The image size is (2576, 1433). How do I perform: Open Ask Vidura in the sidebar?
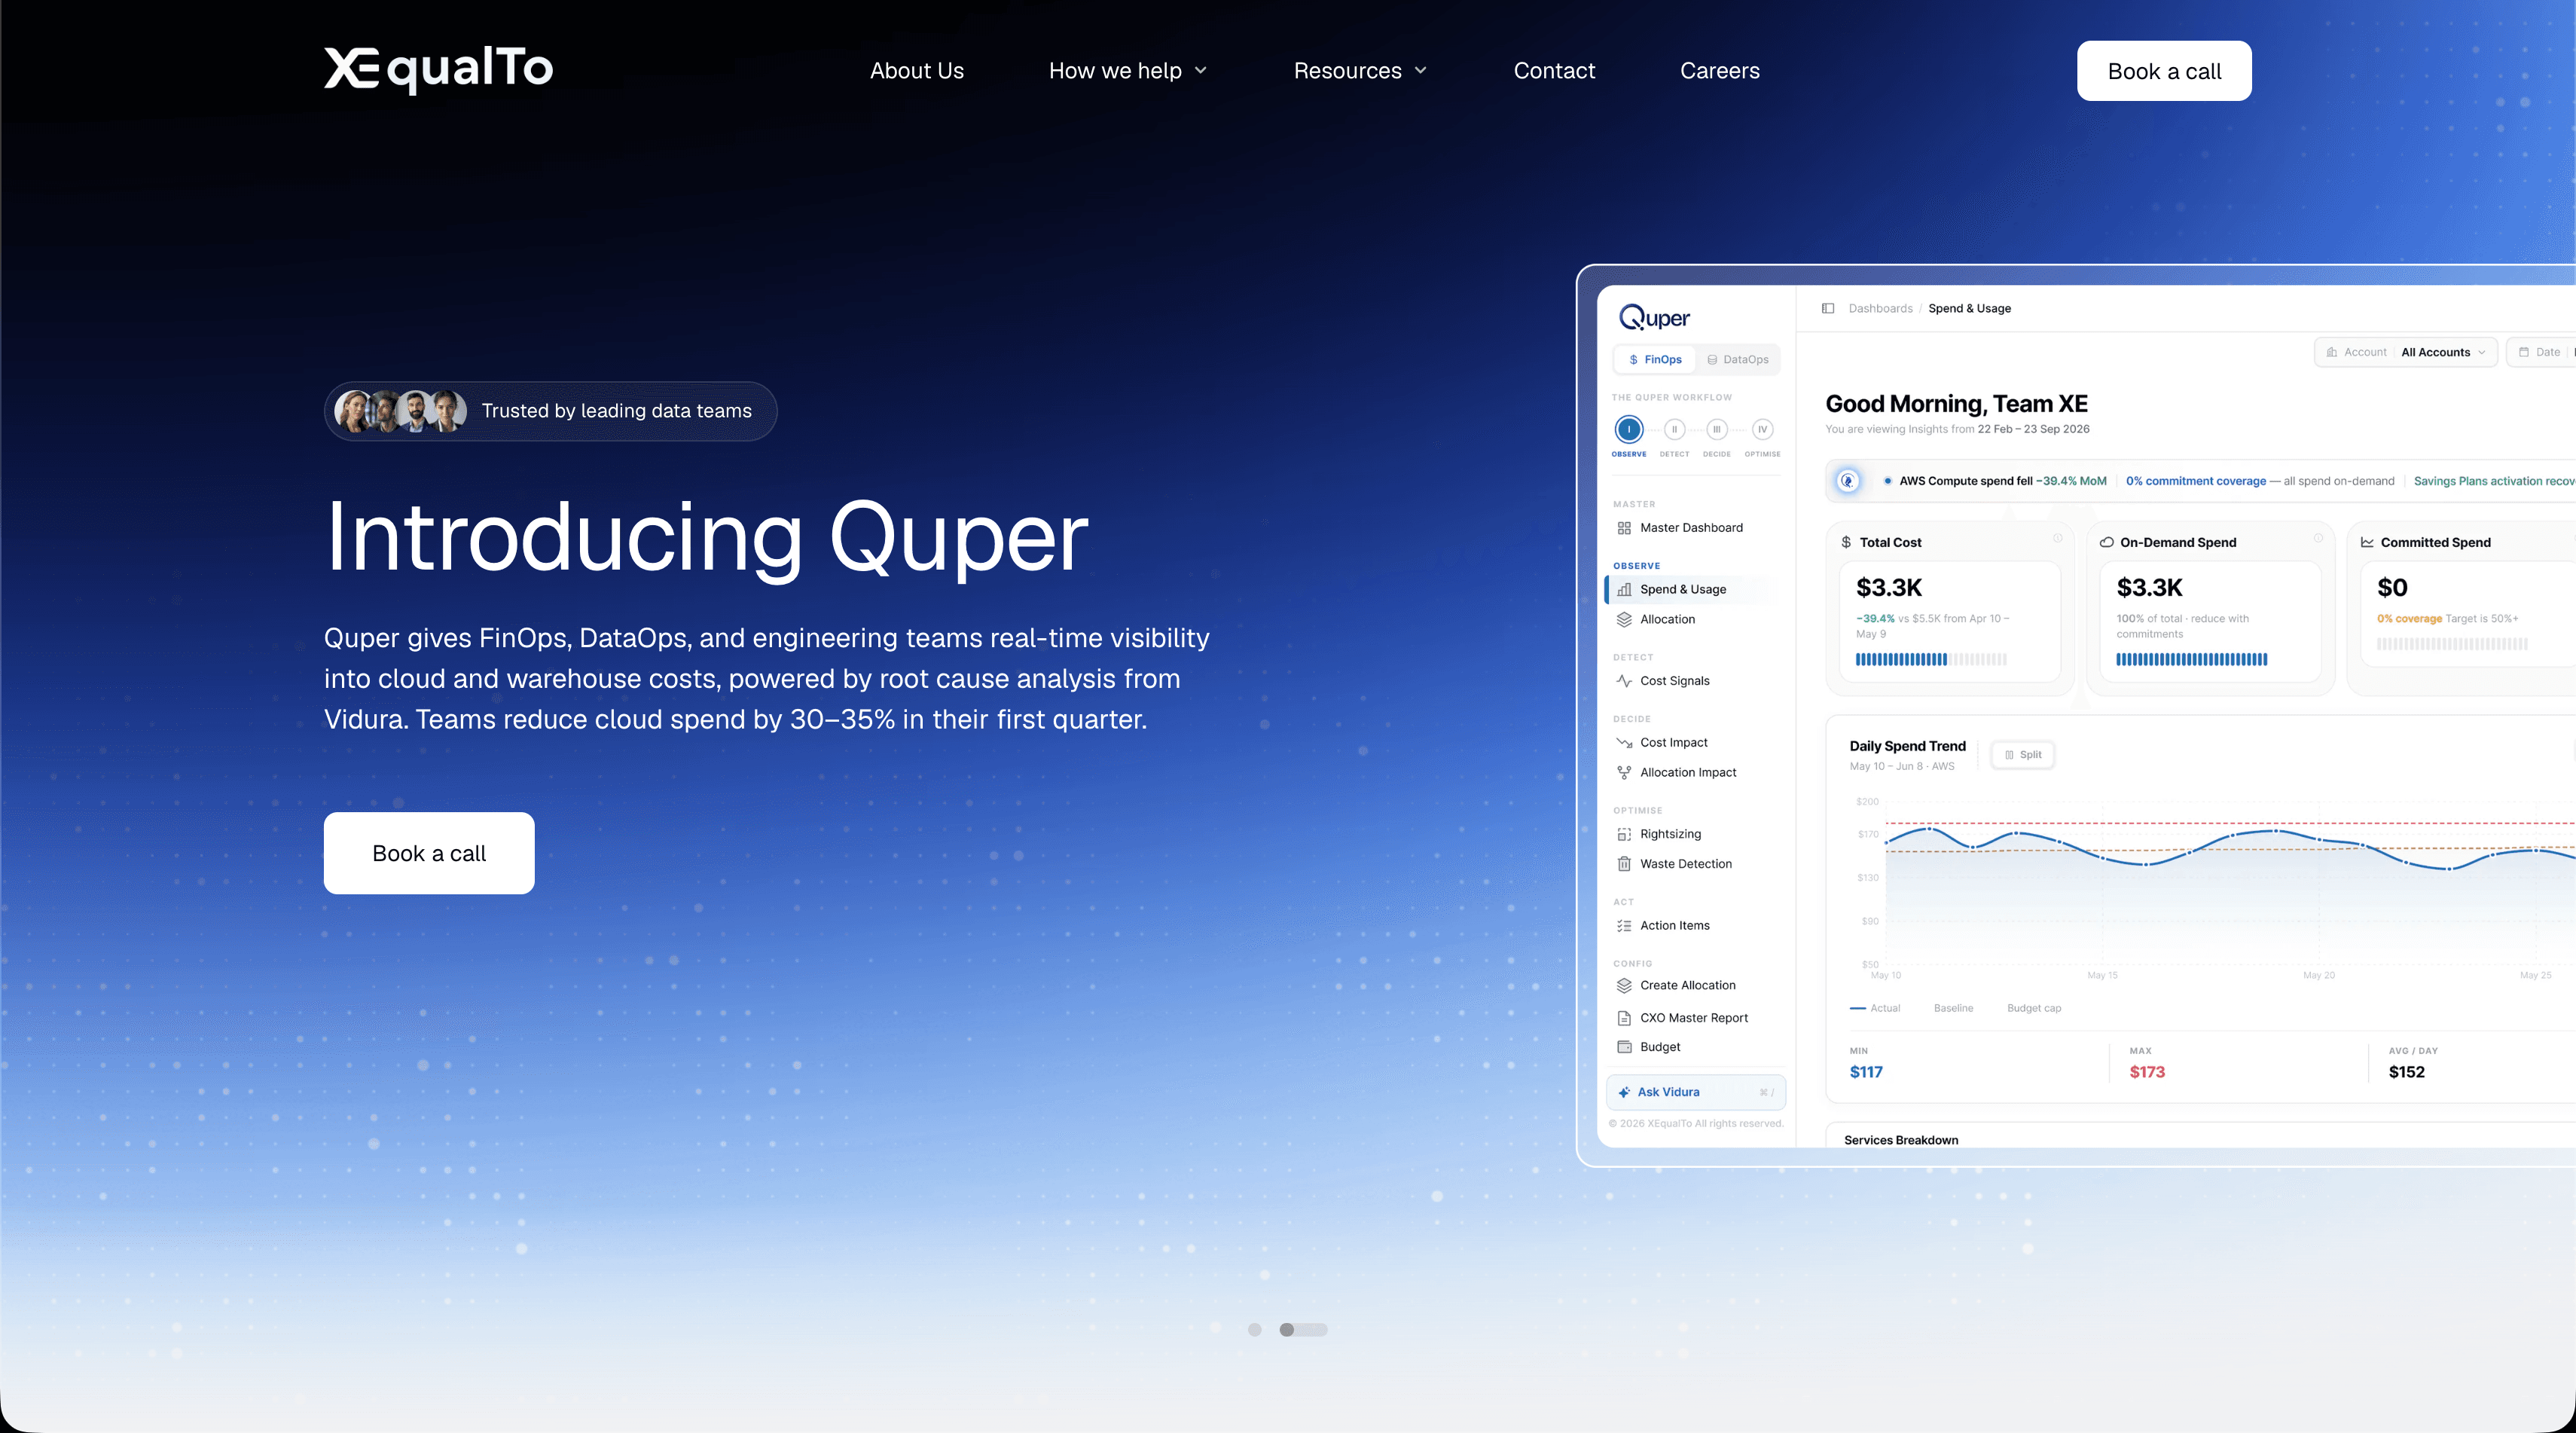[1696, 1092]
